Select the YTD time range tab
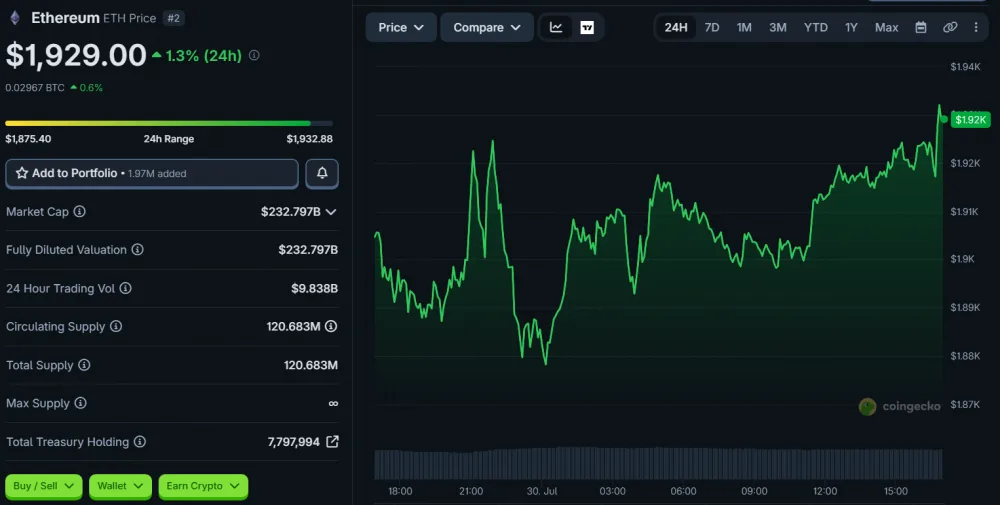 [816, 27]
